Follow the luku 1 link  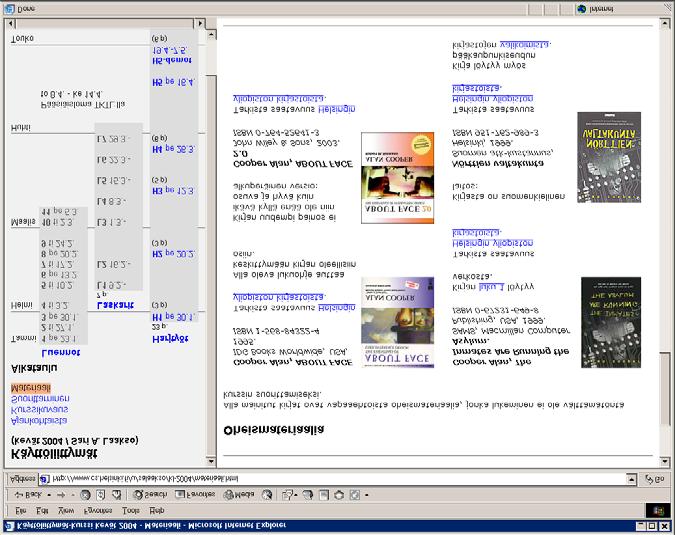[x=491, y=286]
